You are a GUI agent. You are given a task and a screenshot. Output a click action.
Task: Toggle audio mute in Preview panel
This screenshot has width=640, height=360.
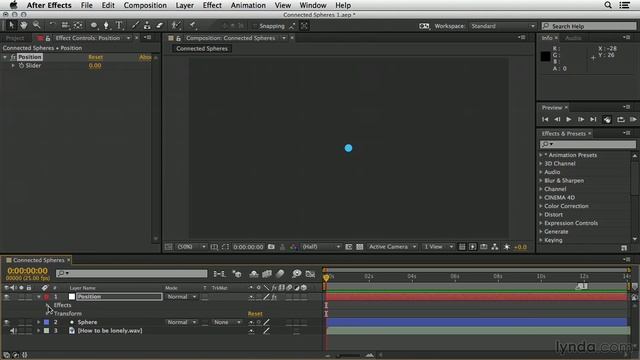607,119
